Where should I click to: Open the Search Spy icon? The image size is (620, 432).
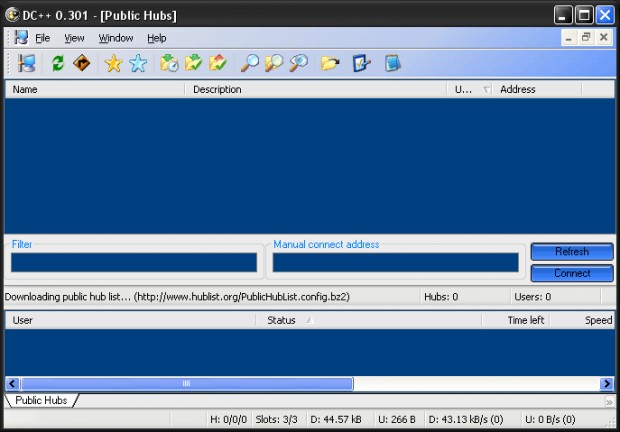pyautogui.click(x=299, y=63)
